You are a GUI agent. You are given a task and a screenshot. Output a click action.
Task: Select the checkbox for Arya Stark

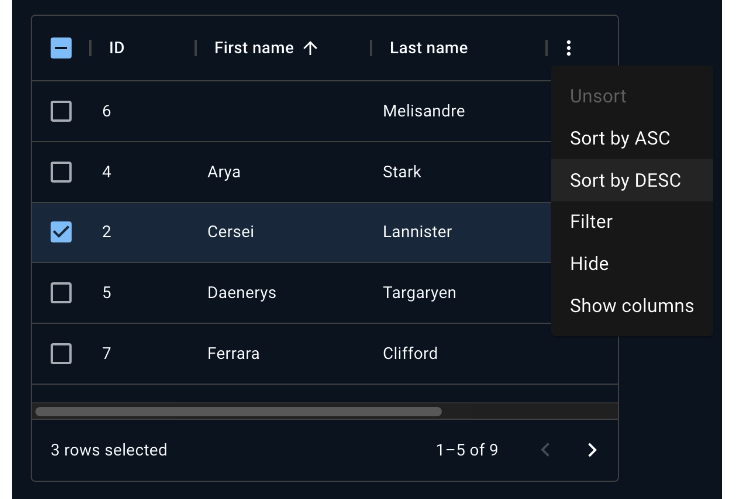pyautogui.click(x=61, y=172)
